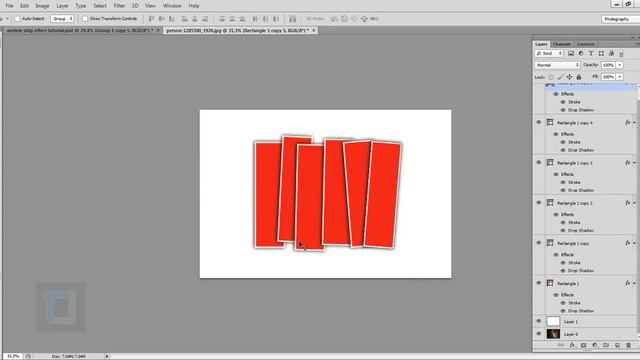This screenshot has width=640, height=360.
Task: Create a new layer icon
Action: pyautogui.click(x=617, y=345)
